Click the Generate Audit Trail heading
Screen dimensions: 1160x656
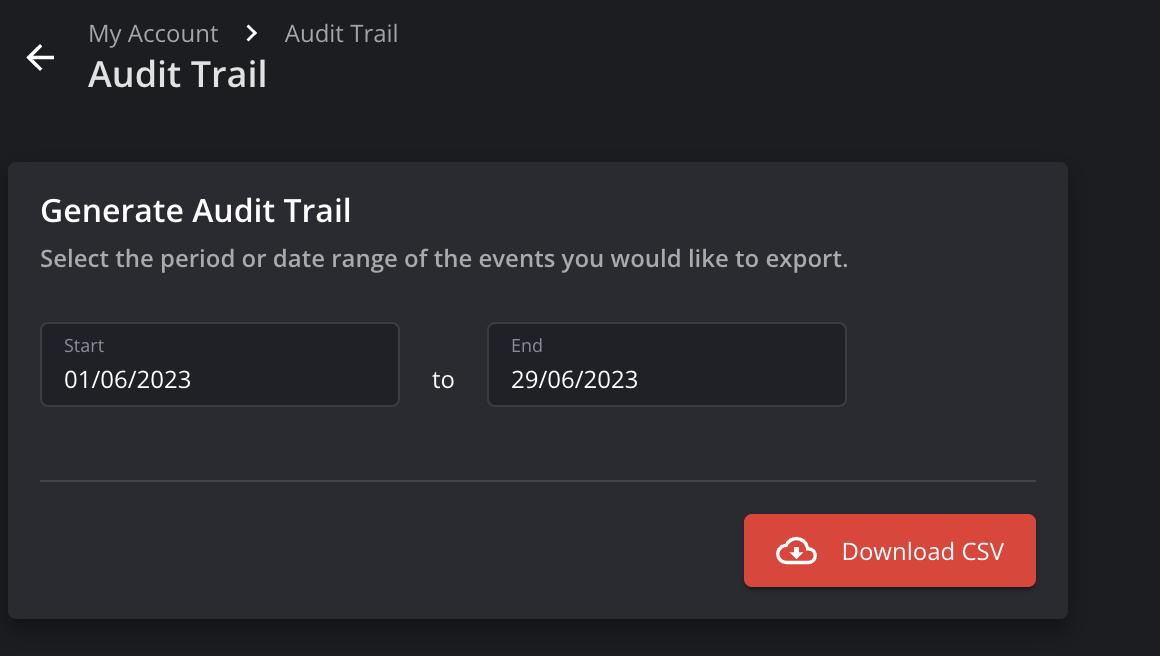(x=196, y=211)
